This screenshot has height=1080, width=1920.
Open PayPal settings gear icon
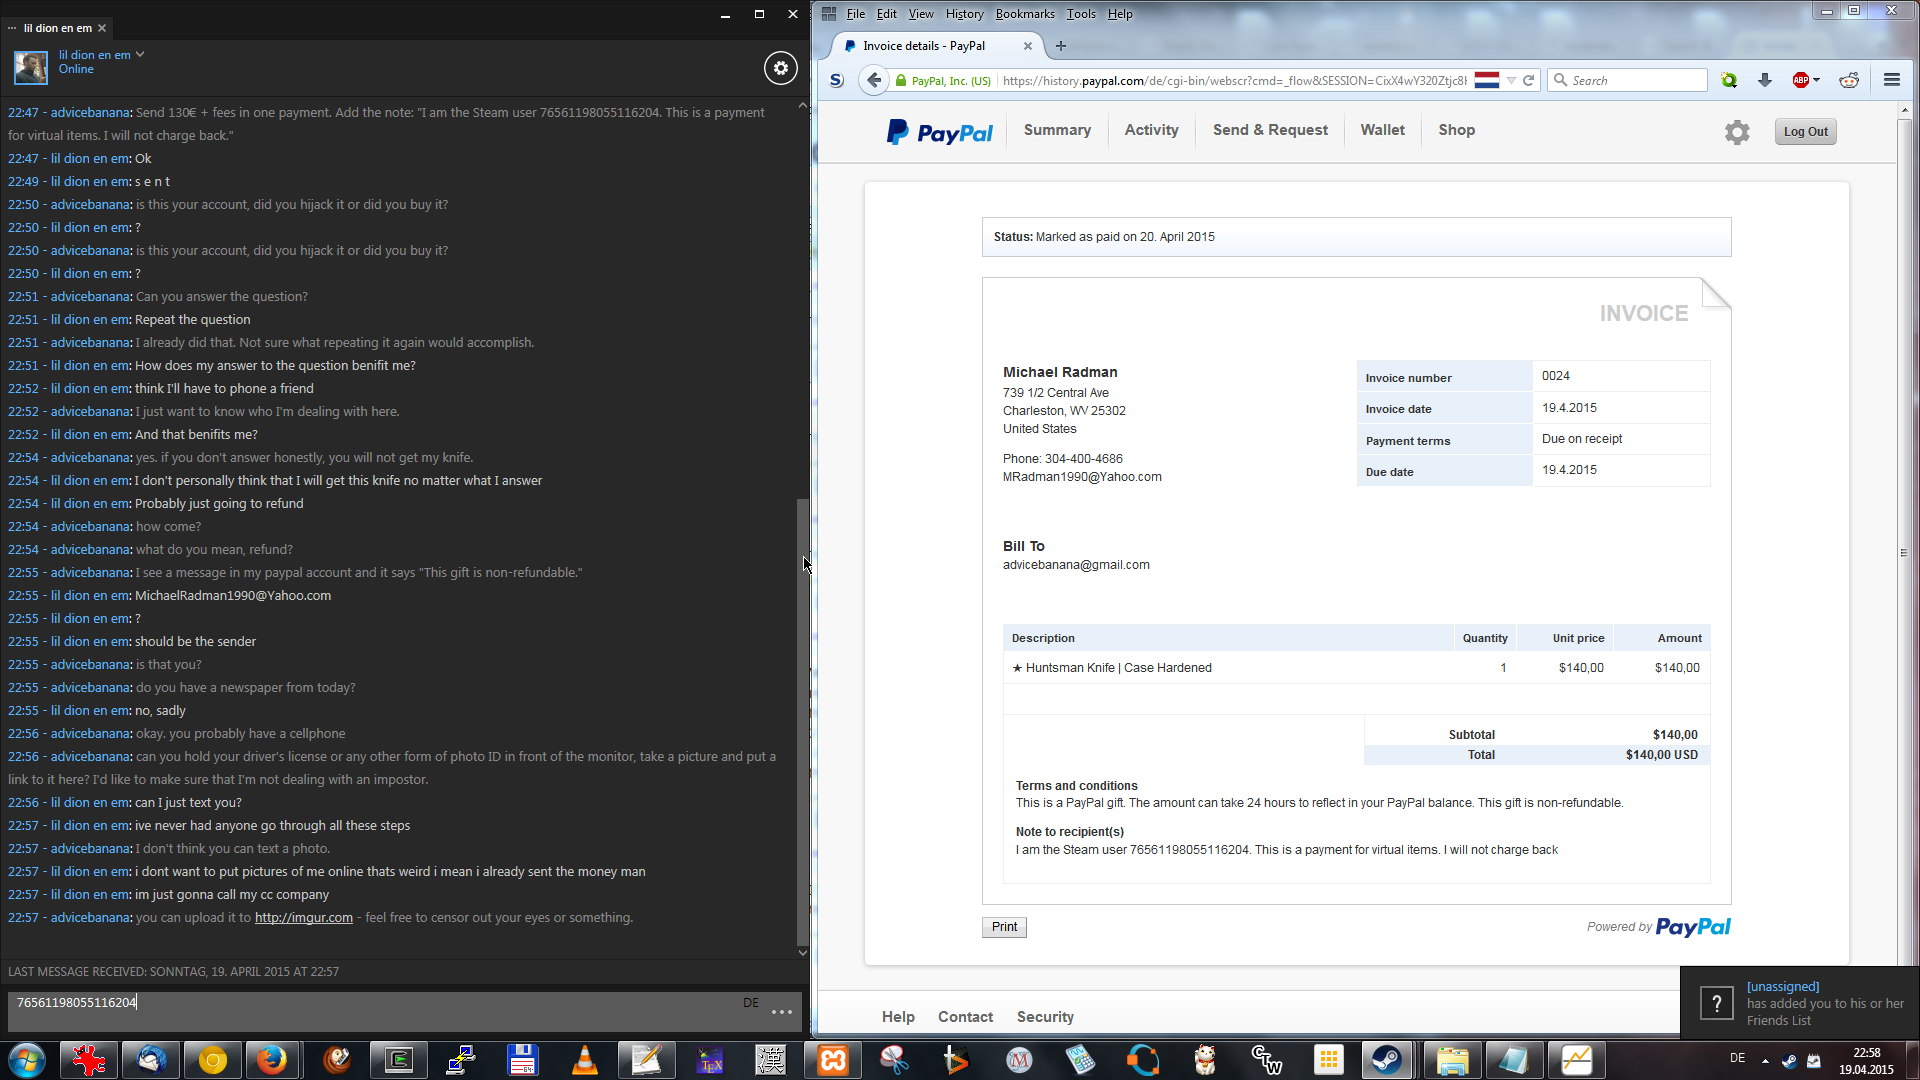coord(1737,132)
